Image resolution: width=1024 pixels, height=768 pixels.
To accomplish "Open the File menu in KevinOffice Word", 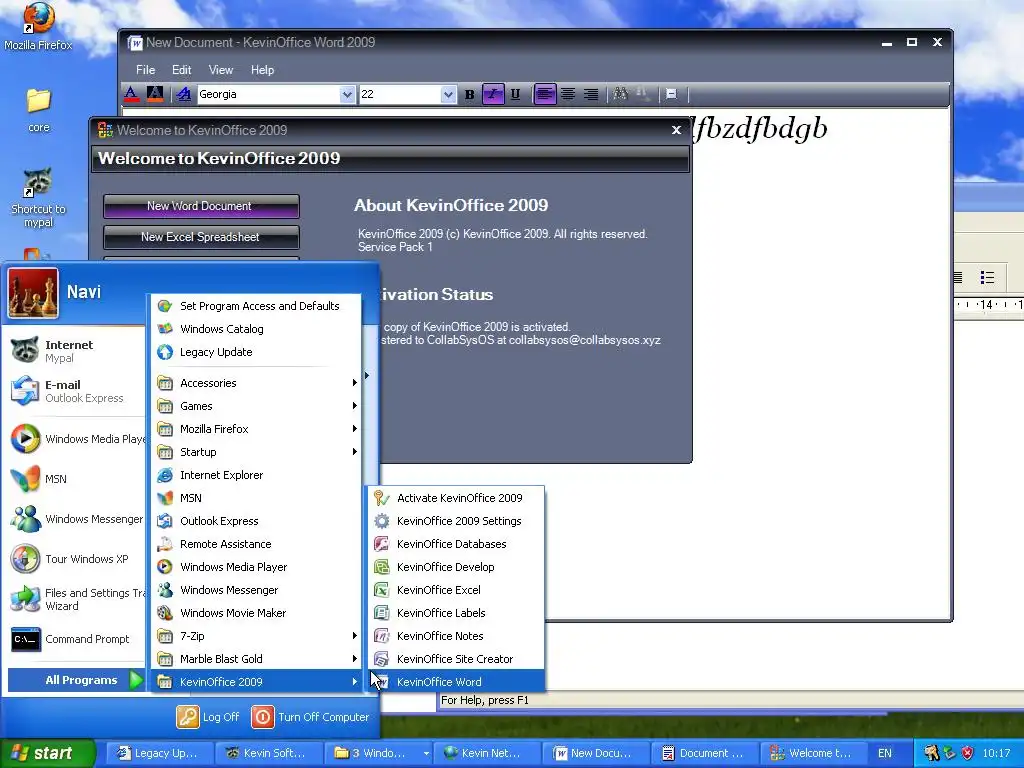I will click(145, 70).
